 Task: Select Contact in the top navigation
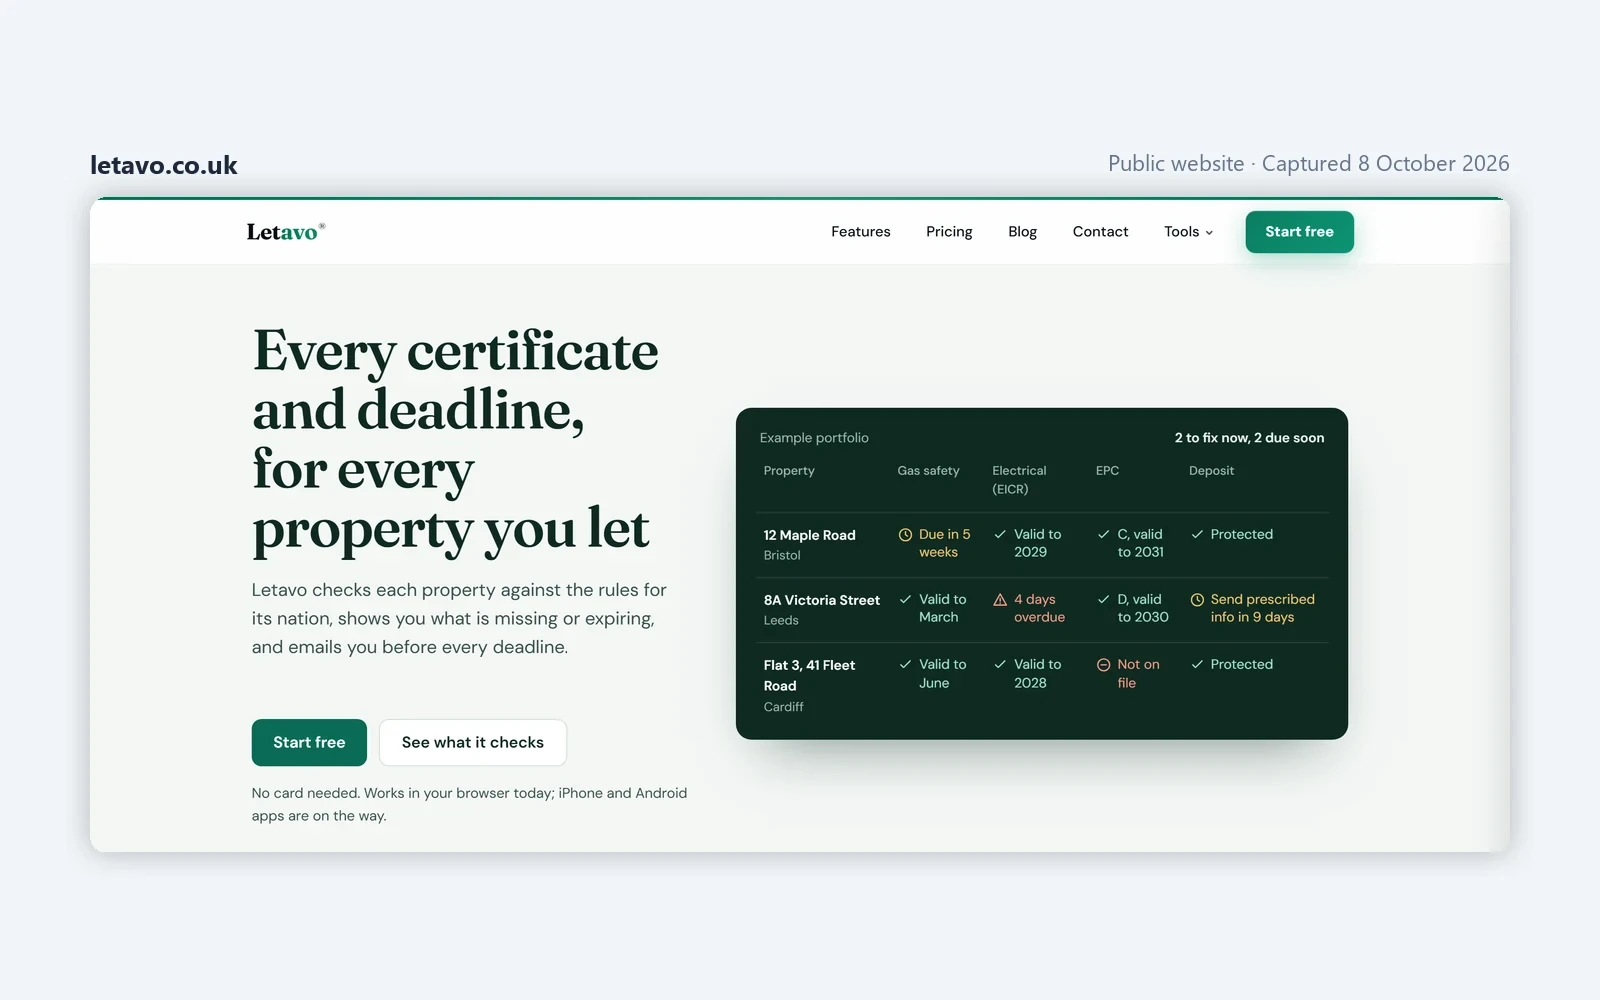pyautogui.click(x=1100, y=232)
